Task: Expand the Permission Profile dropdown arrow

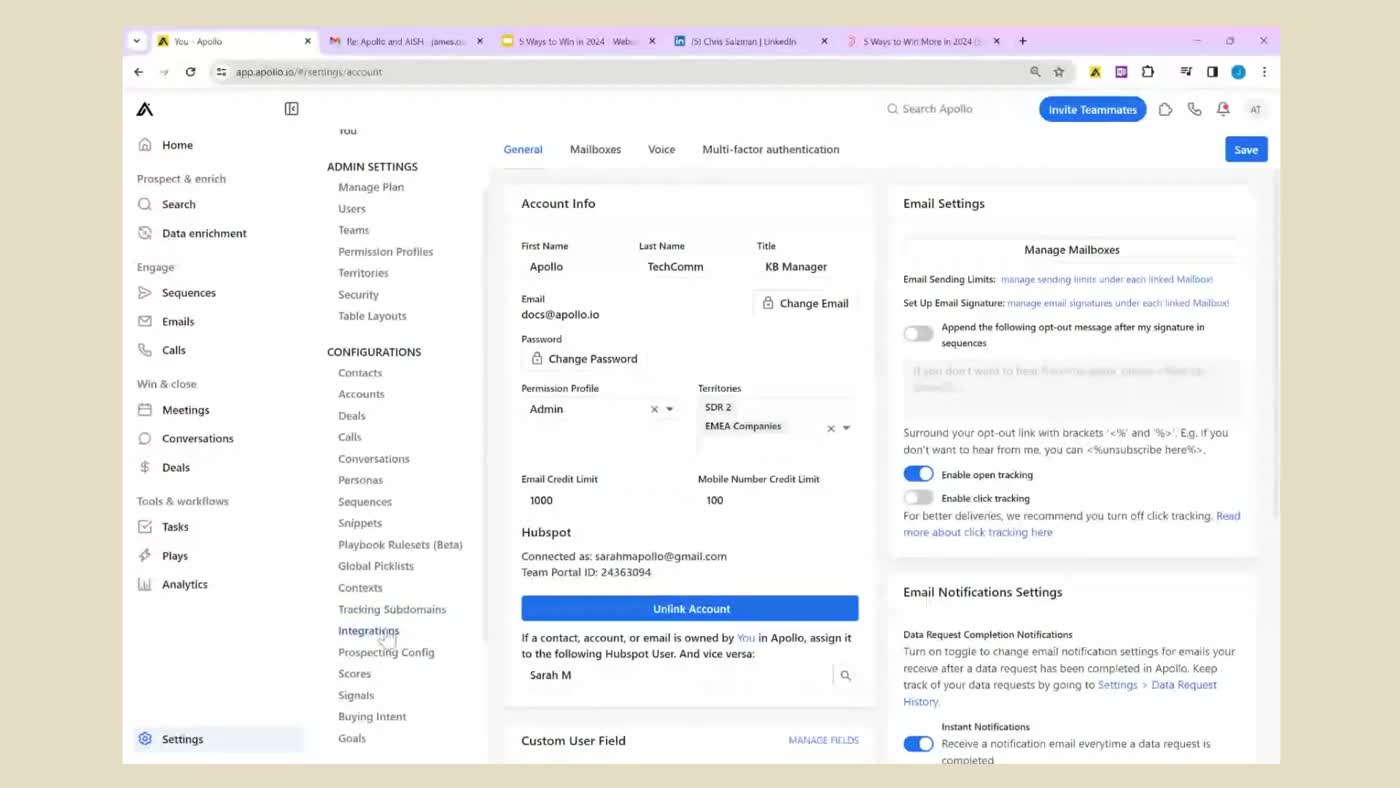Action: click(x=670, y=409)
